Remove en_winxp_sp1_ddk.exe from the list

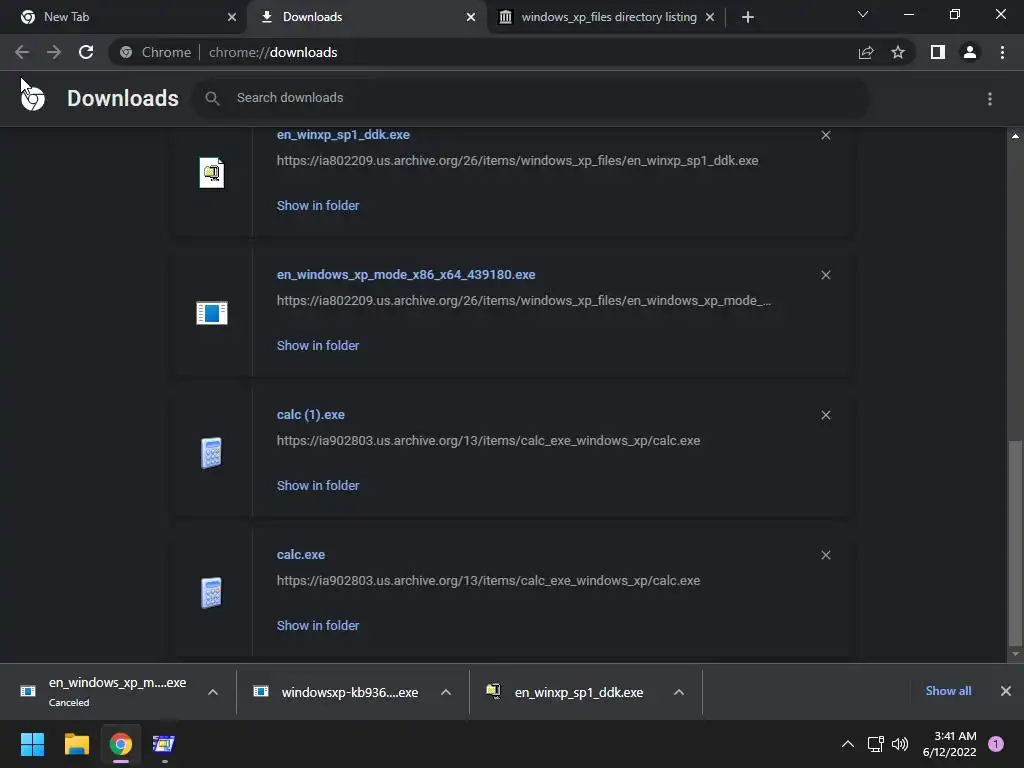(x=826, y=135)
